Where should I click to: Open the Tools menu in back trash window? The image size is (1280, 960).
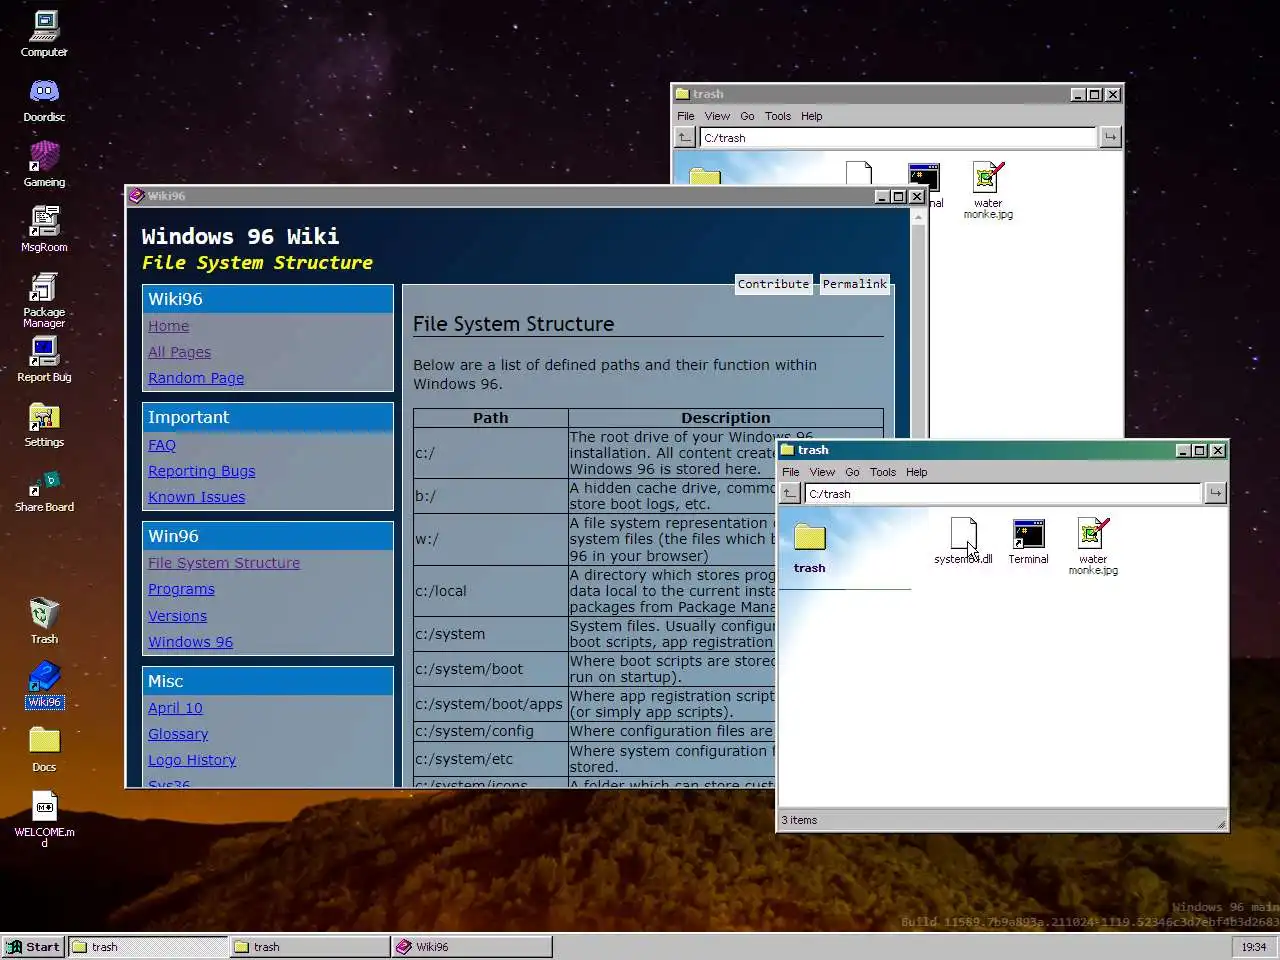pos(778,116)
